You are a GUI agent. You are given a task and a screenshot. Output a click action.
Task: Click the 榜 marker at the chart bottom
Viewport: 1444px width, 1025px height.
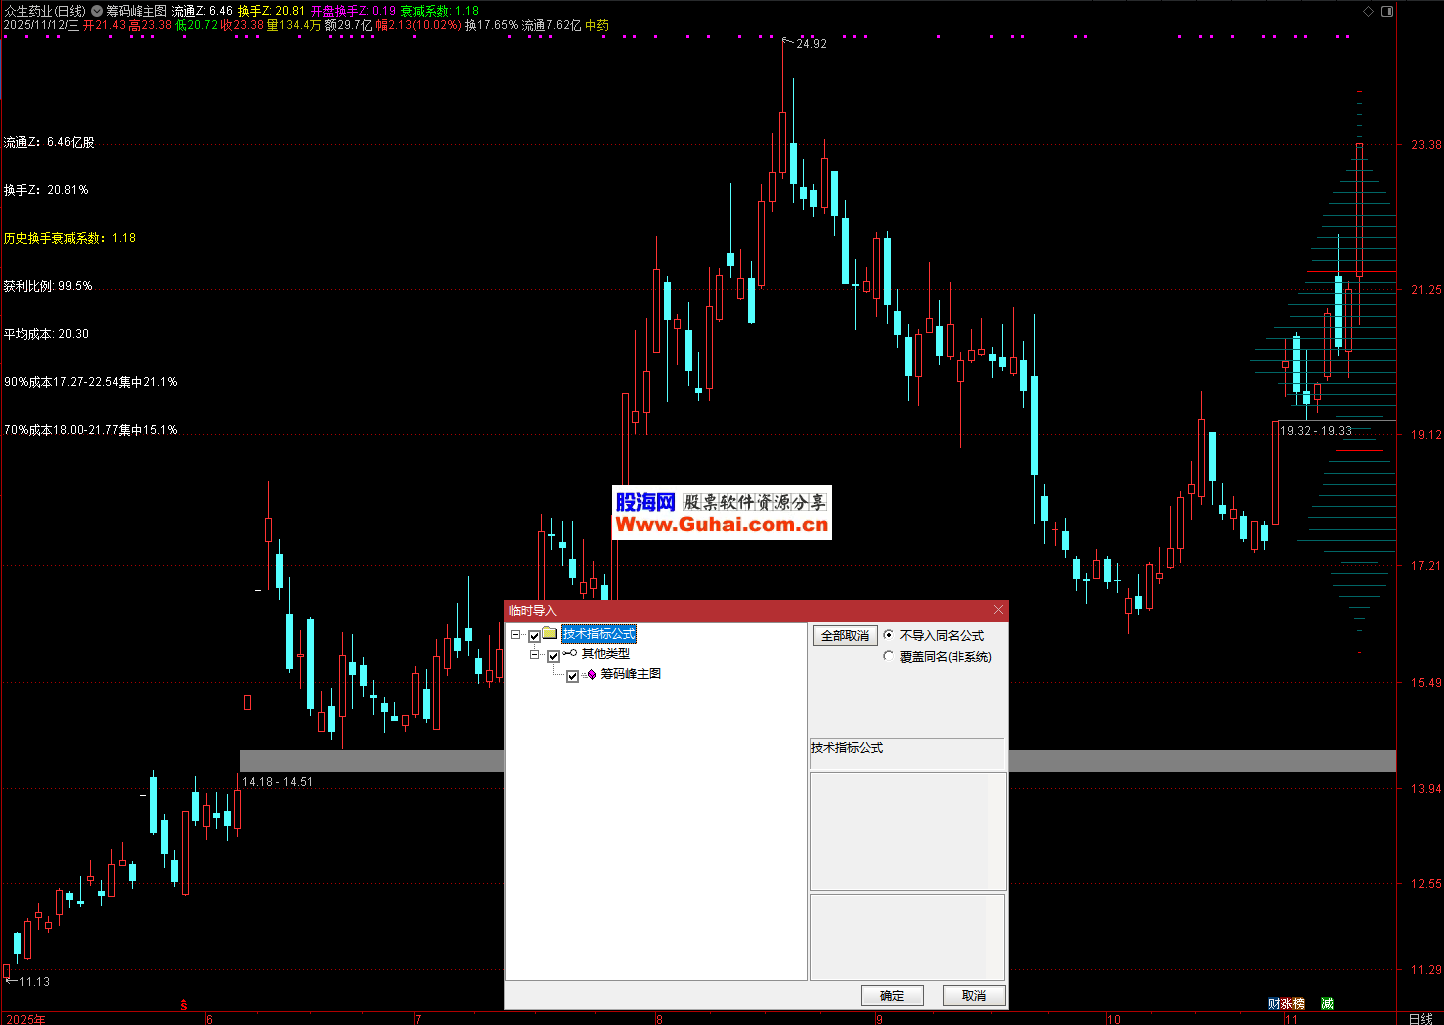1298,1004
